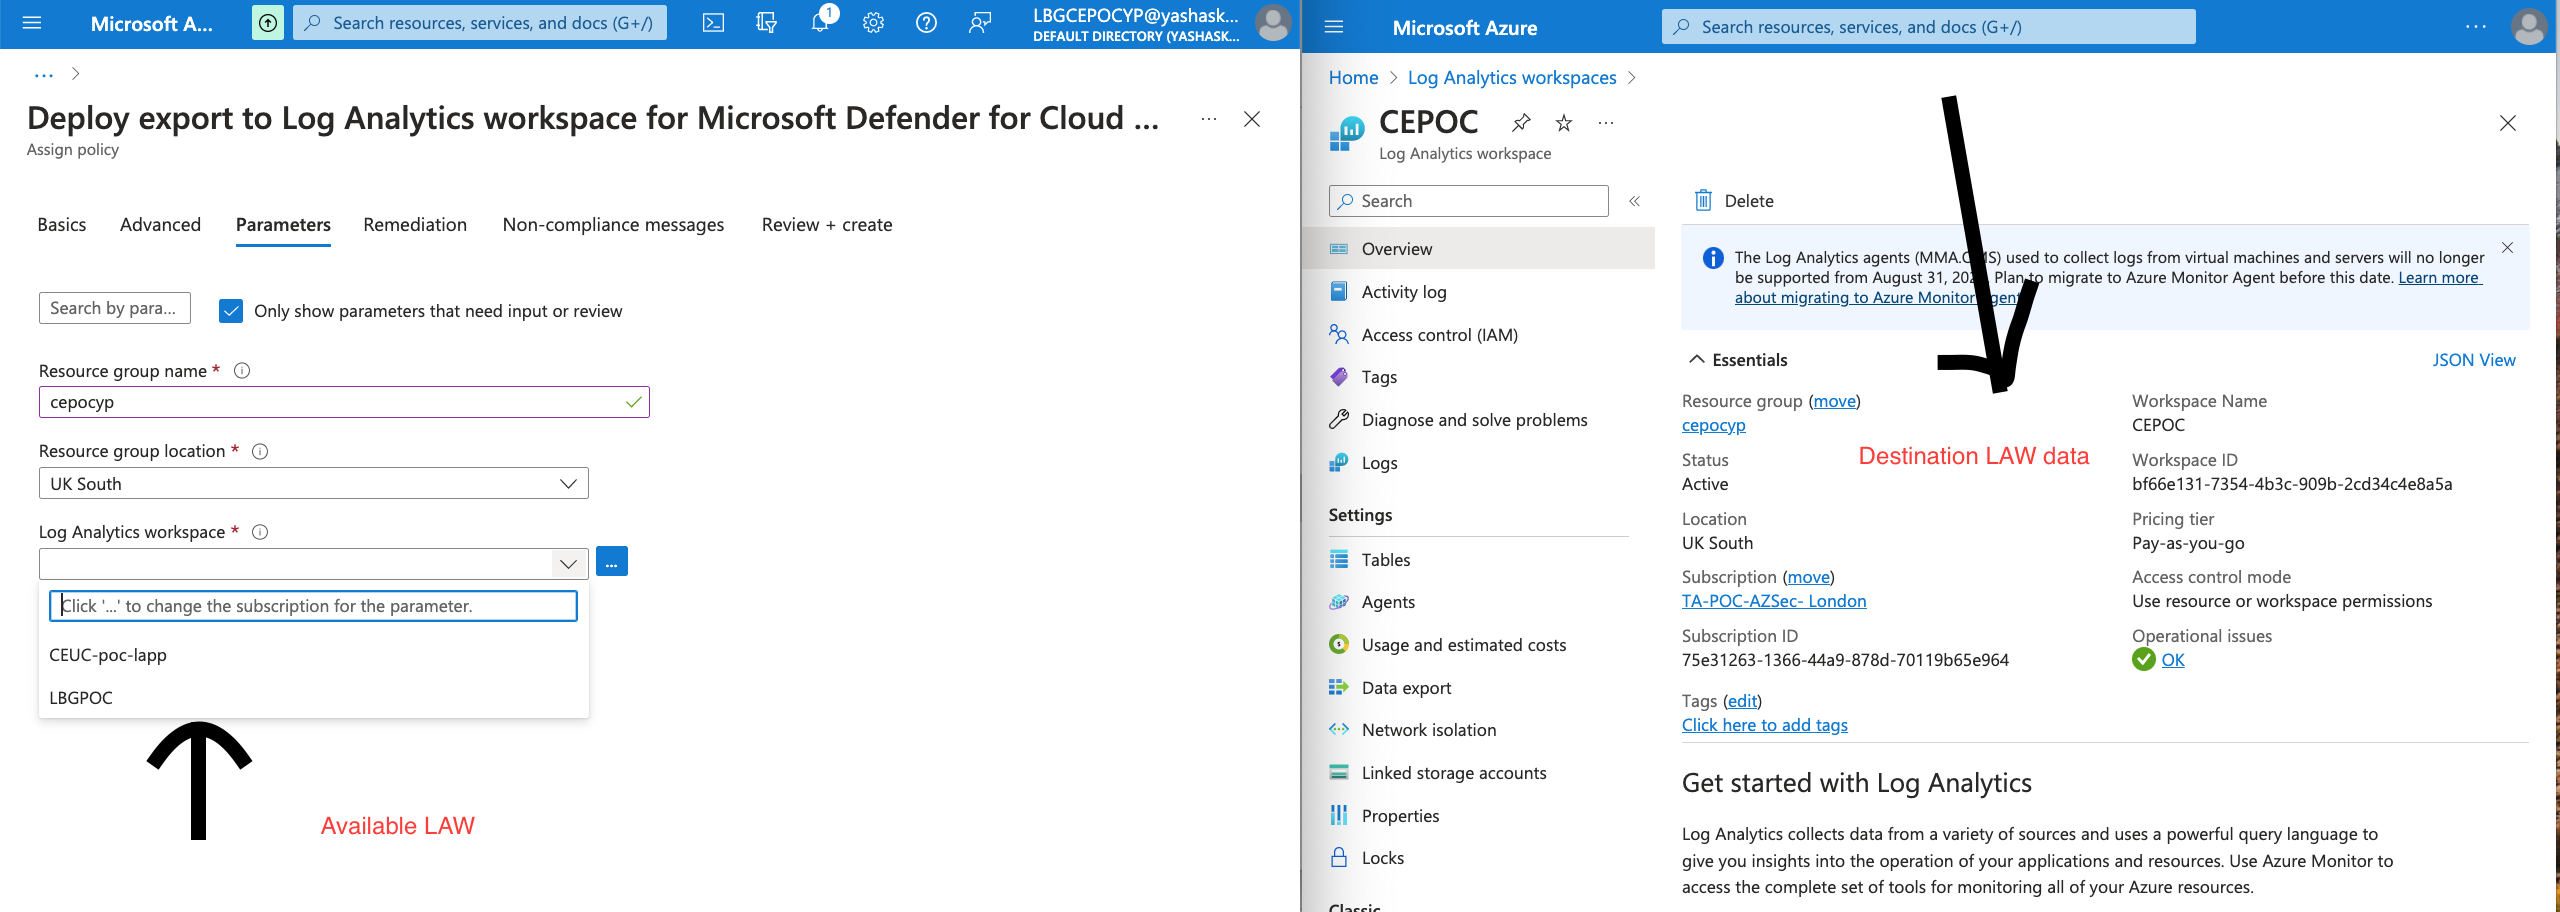Open the portal settings gear
The width and height of the screenshot is (2560, 912).
click(873, 23)
